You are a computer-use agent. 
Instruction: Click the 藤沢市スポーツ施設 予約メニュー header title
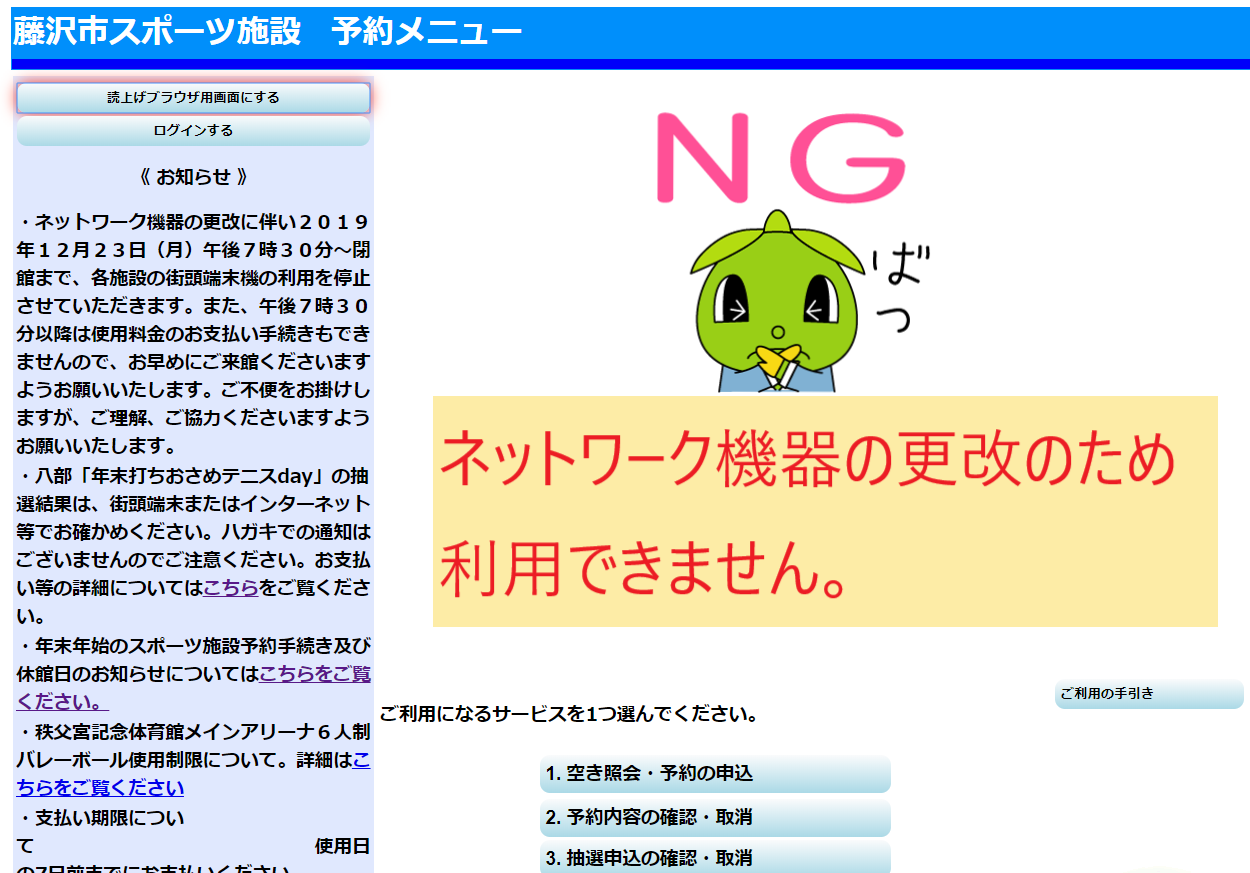[267, 32]
